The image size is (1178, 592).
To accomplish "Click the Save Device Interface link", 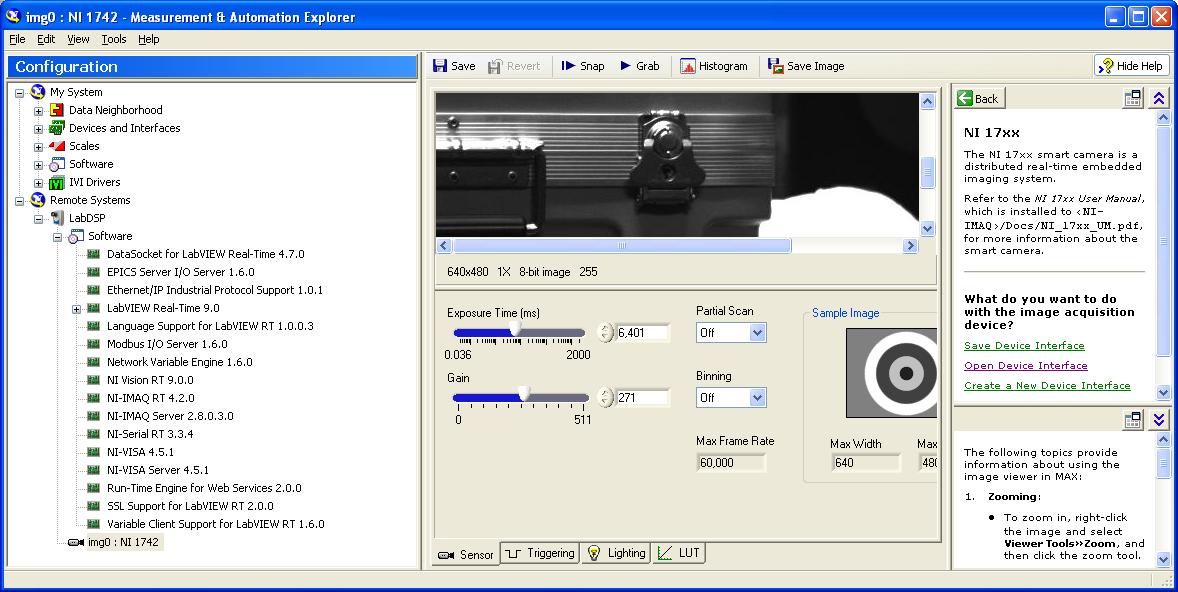I will tap(1024, 346).
